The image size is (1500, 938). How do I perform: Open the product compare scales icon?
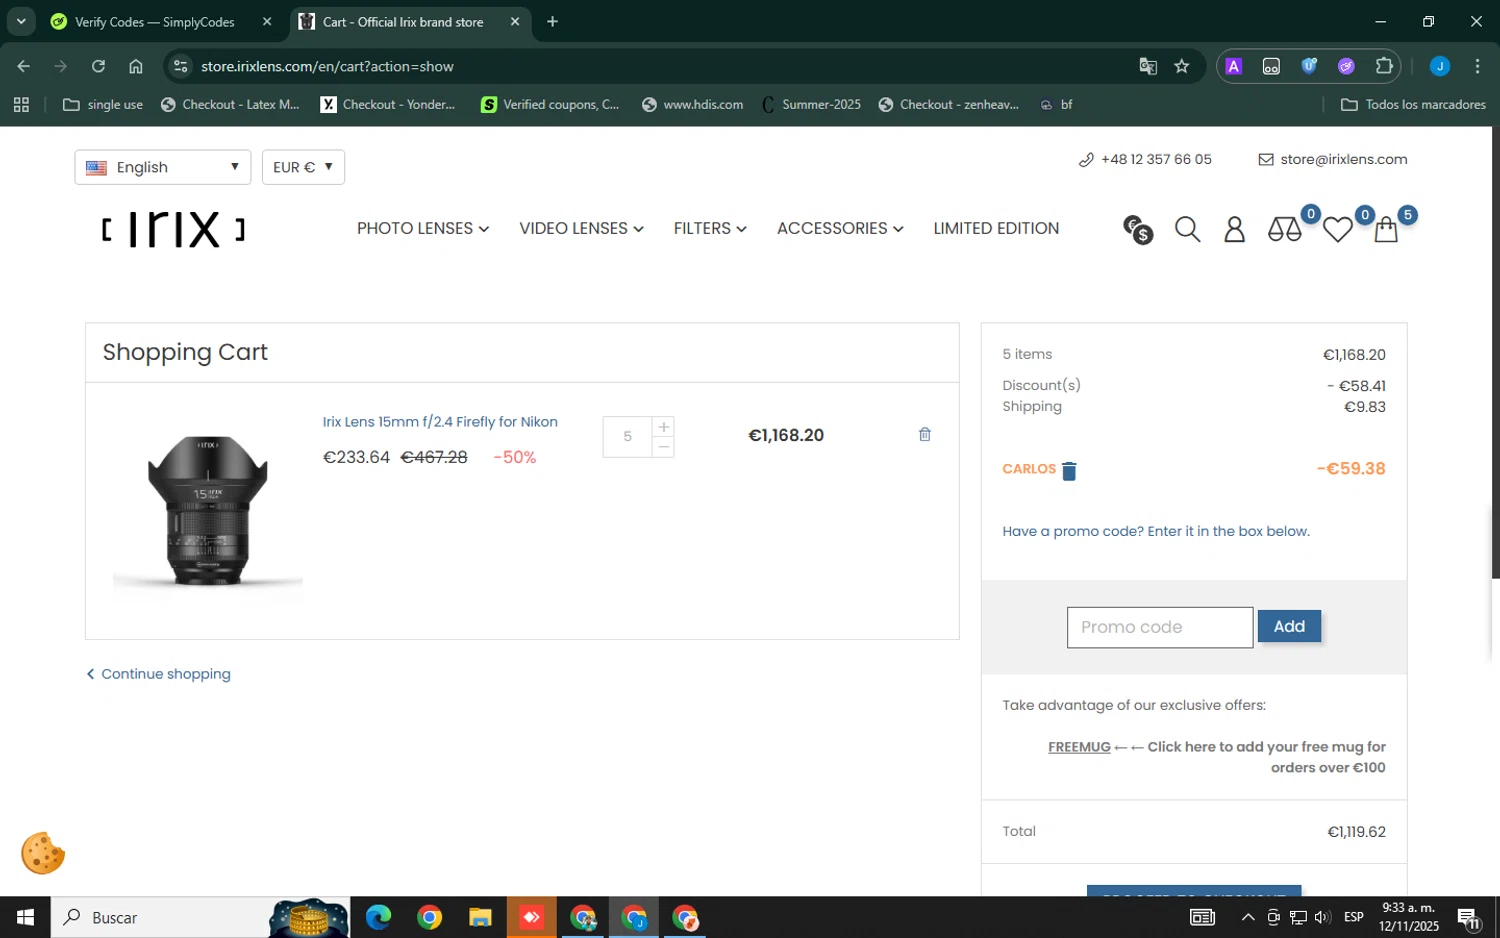(x=1284, y=230)
